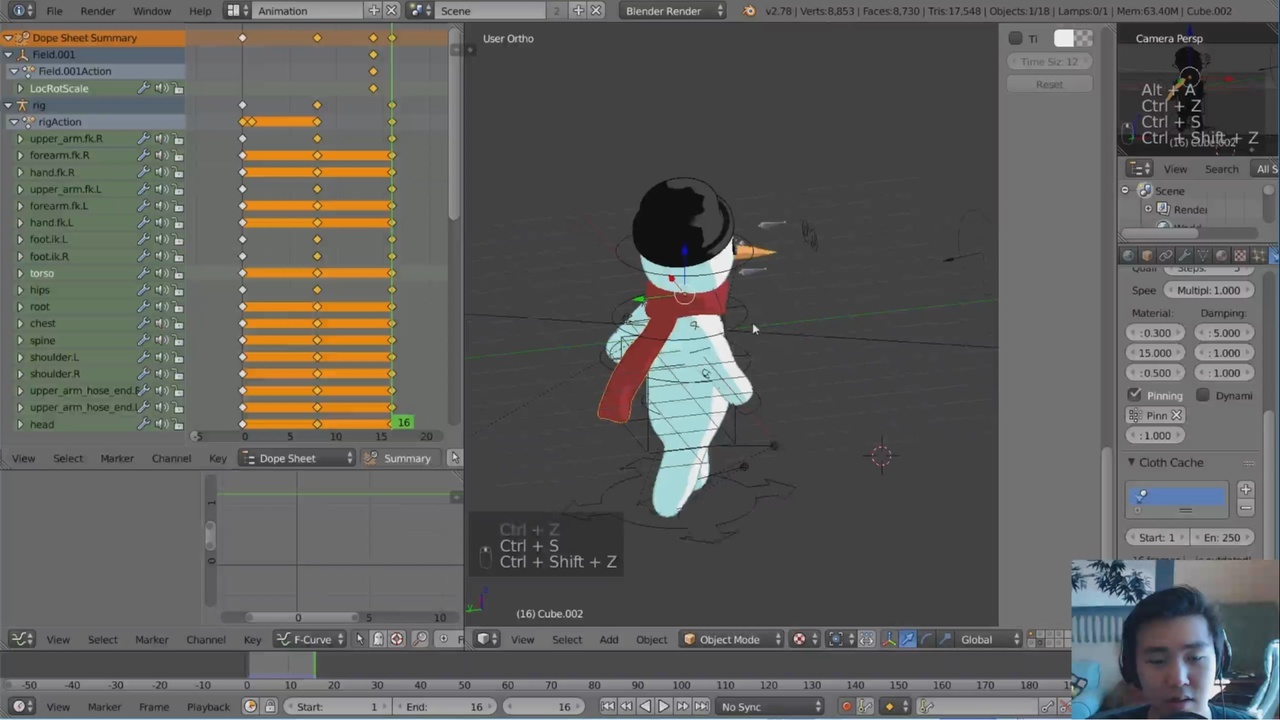The image size is (1280, 720).
Task: Toggle the 3D manipulator translate arrow icon
Action: click(907, 640)
